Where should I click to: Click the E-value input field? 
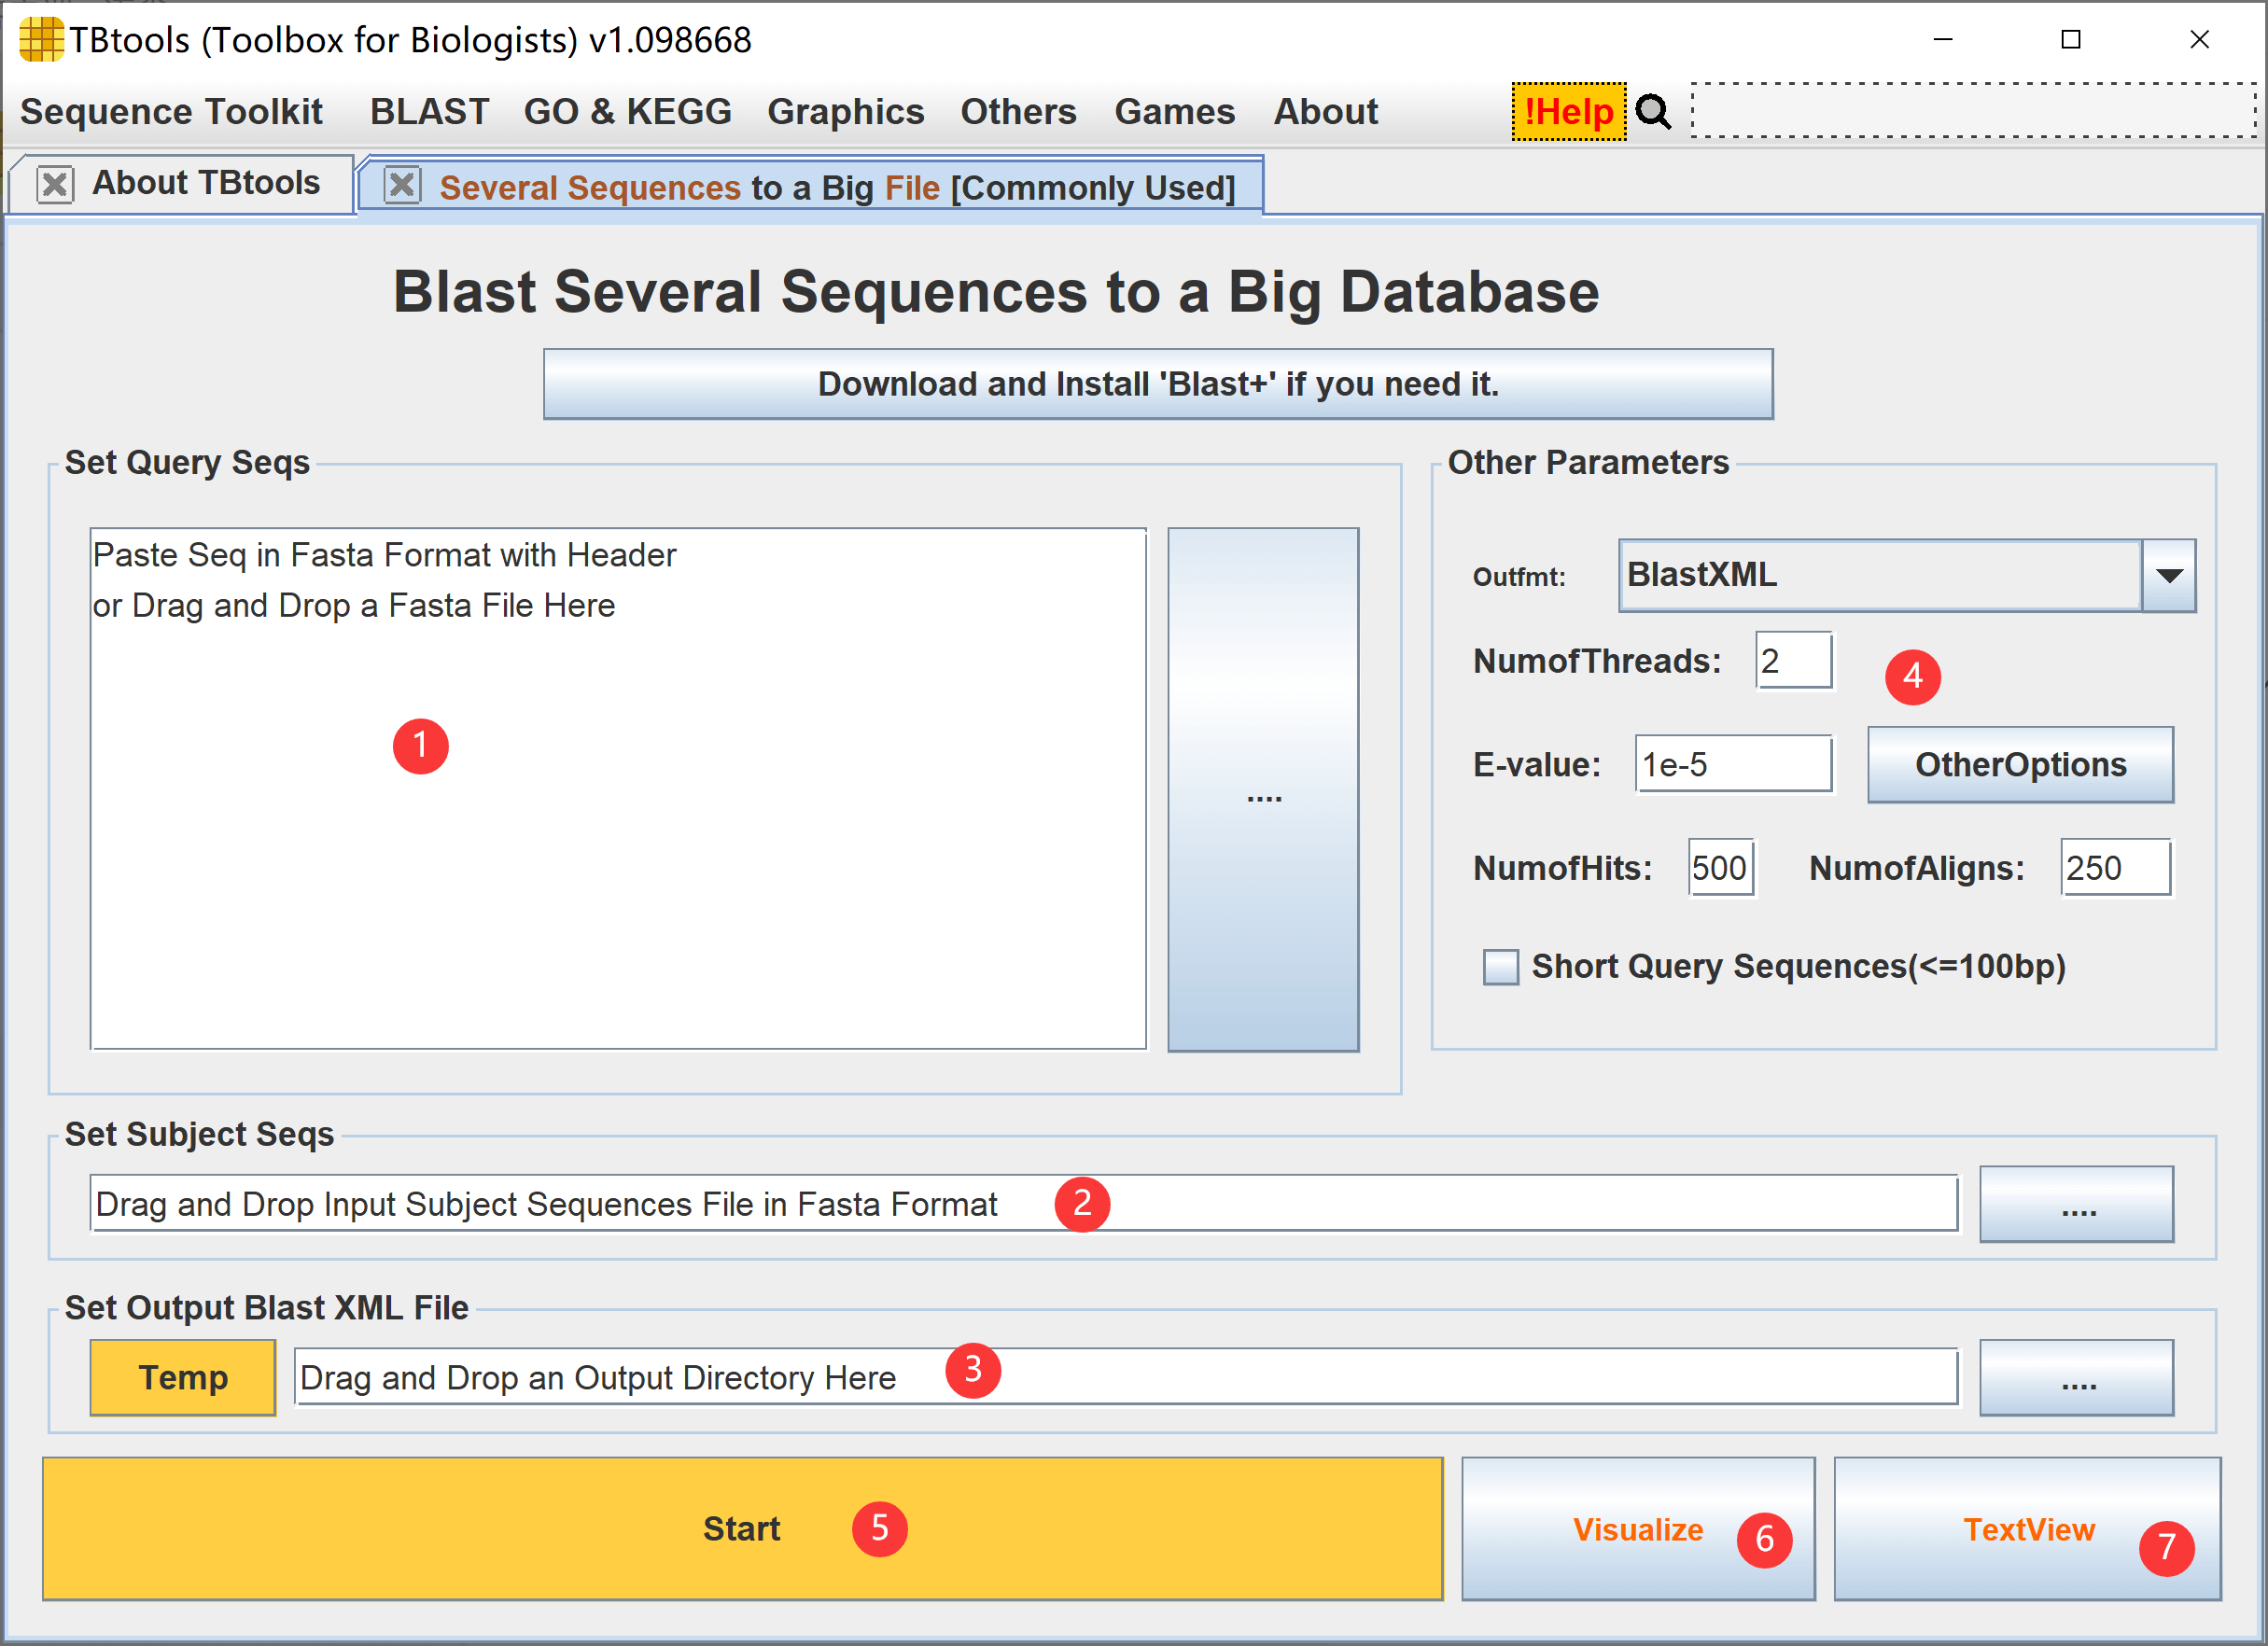1733,764
